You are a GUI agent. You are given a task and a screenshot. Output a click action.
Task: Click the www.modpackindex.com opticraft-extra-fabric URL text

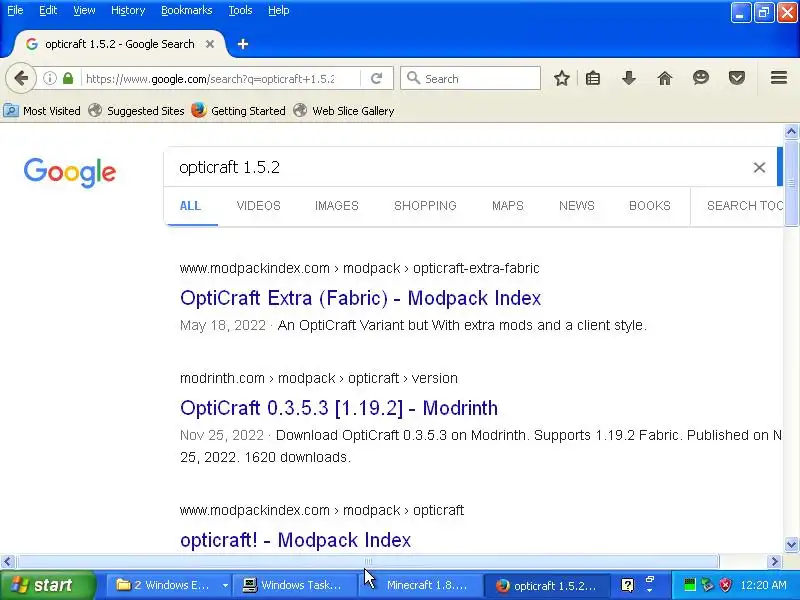point(360,268)
